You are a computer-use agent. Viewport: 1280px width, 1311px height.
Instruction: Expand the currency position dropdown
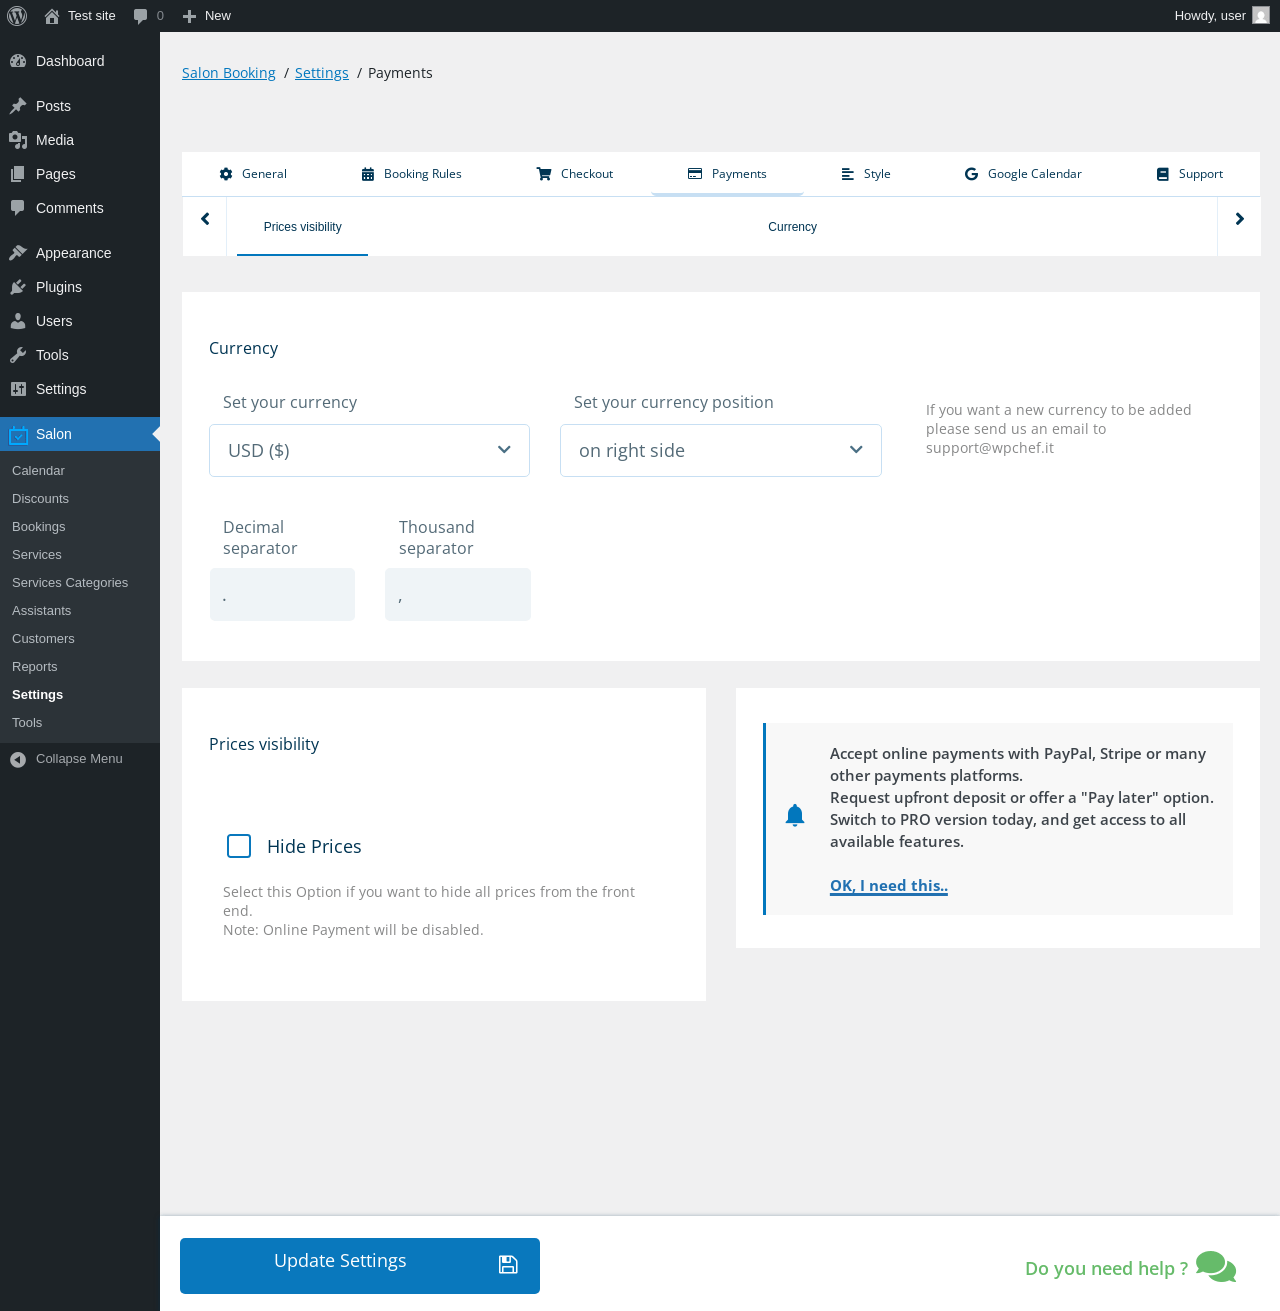(721, 450)
